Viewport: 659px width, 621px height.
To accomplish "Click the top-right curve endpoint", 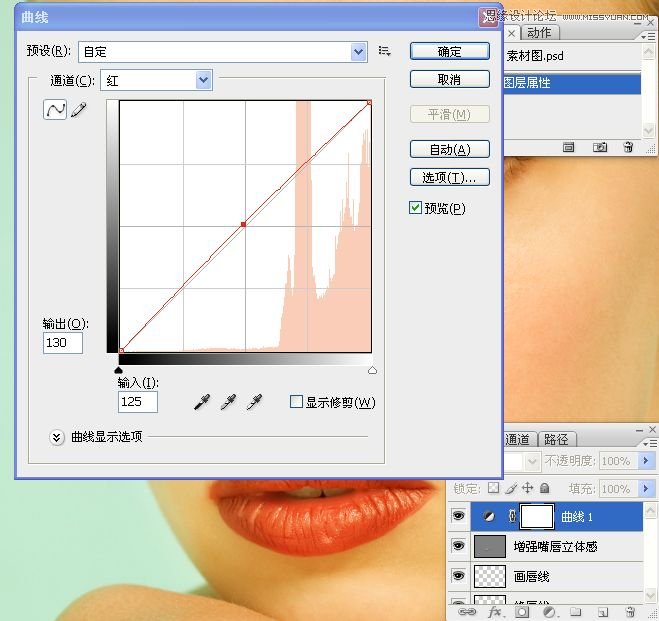I will tap(369, 103).
